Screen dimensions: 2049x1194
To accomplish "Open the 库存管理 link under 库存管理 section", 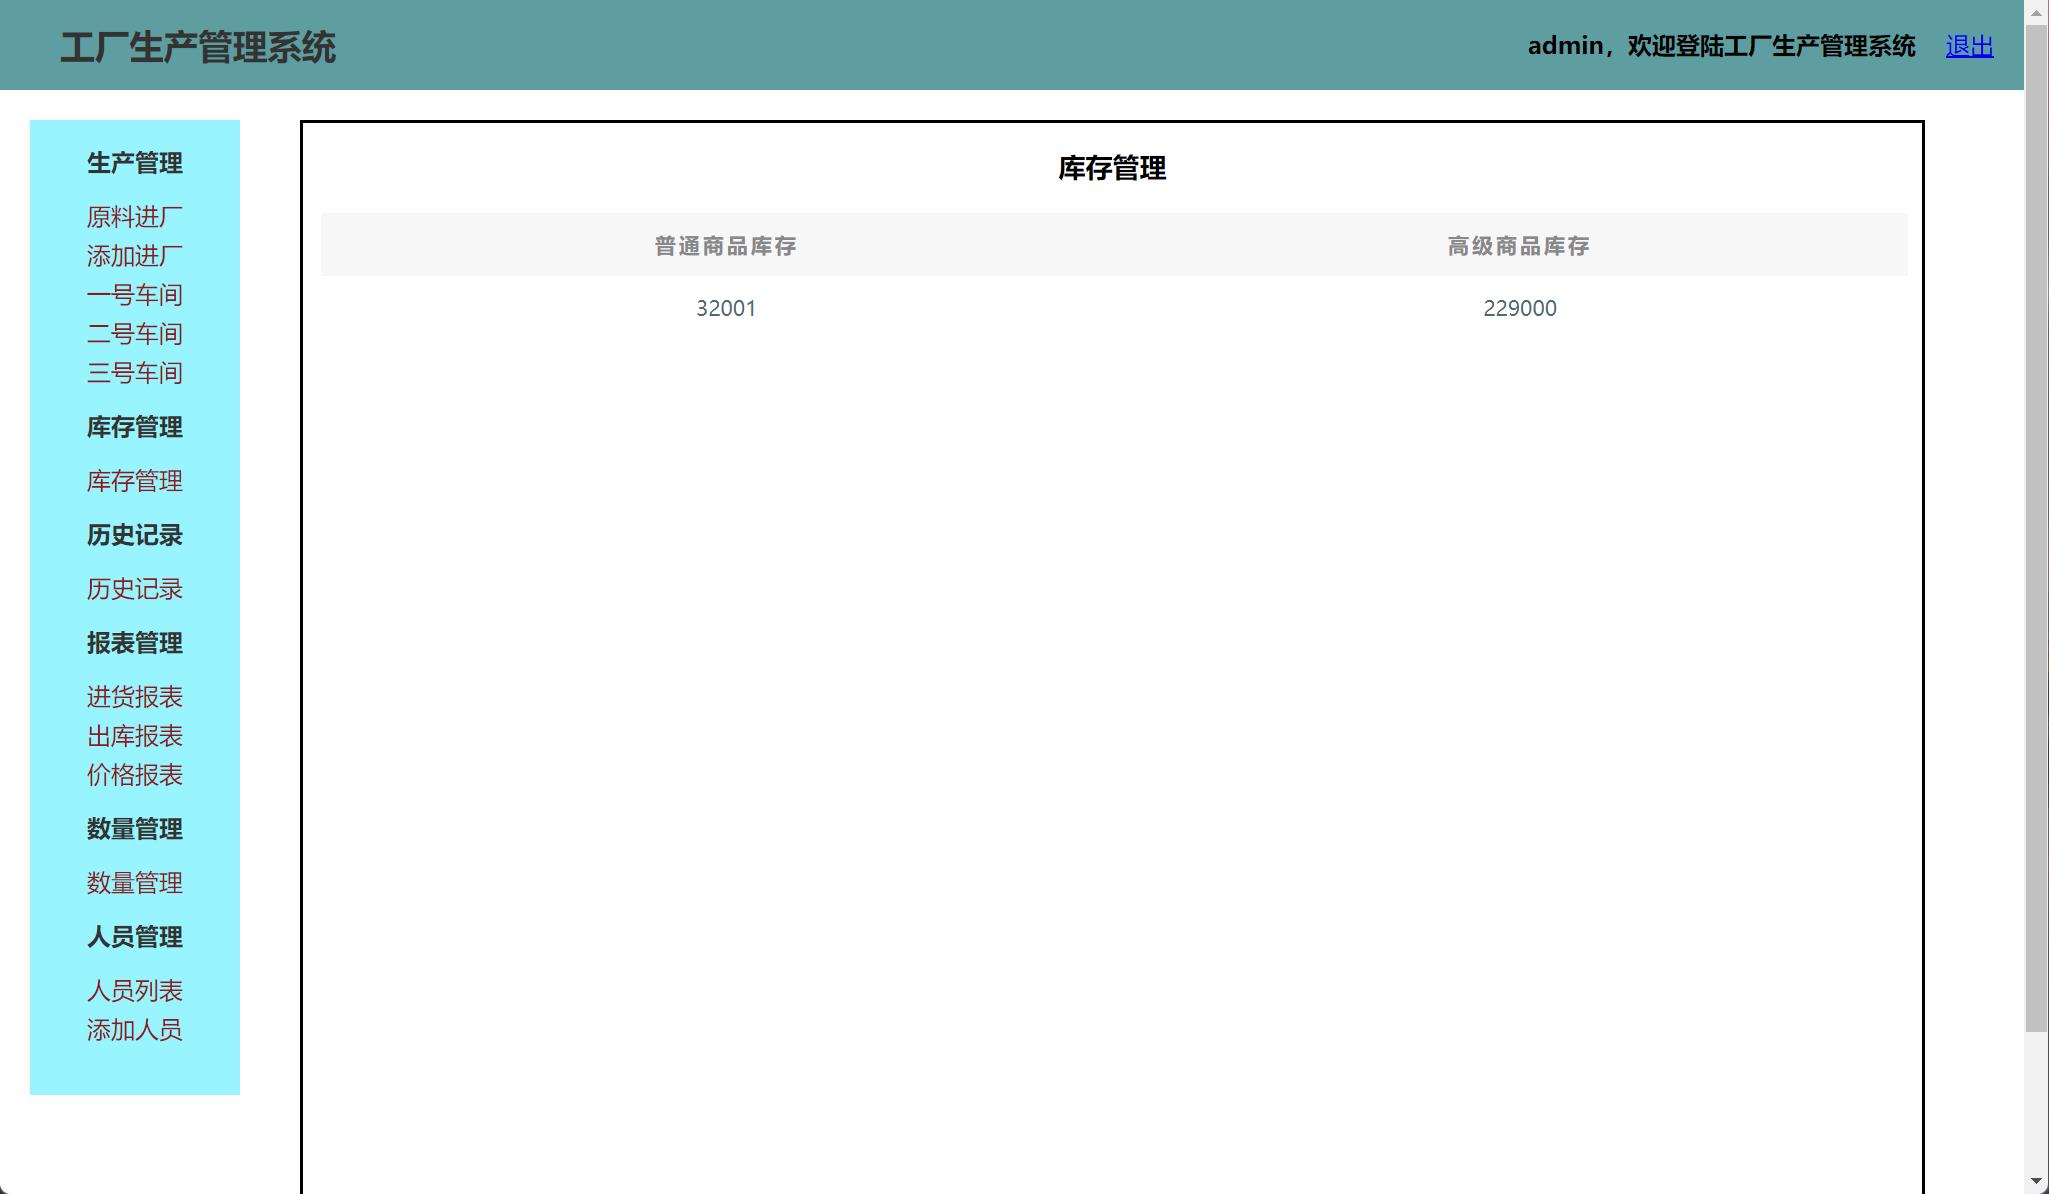I will coord(134,482).
